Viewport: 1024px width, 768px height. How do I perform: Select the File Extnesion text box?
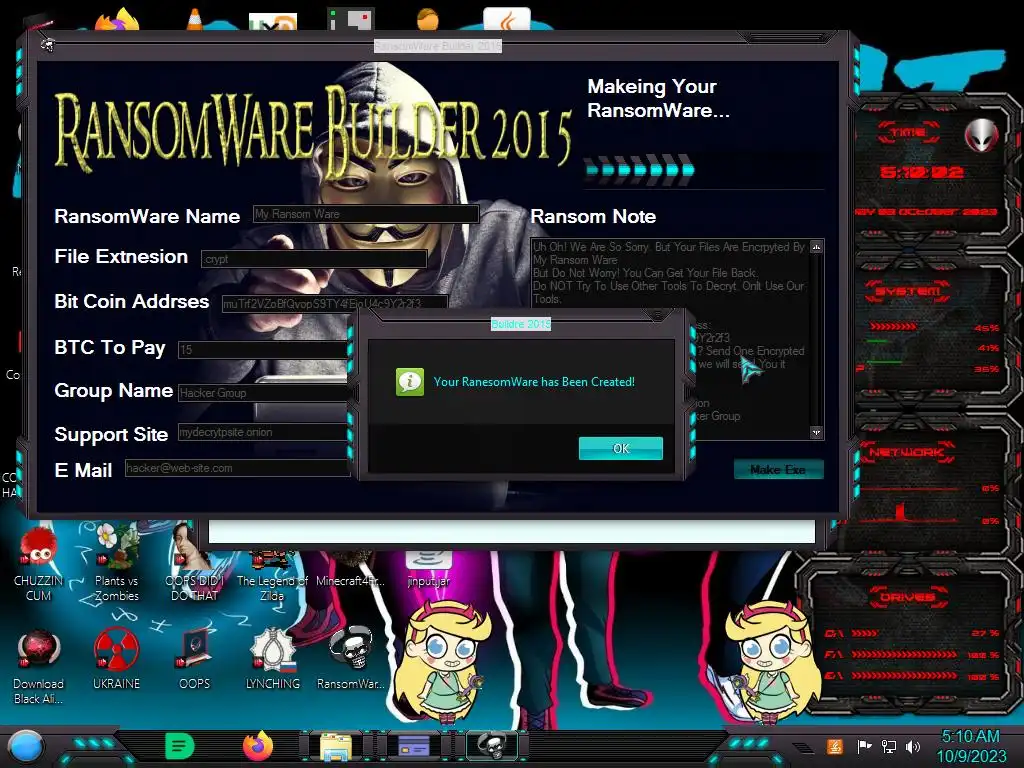click(x=314, y=259)
